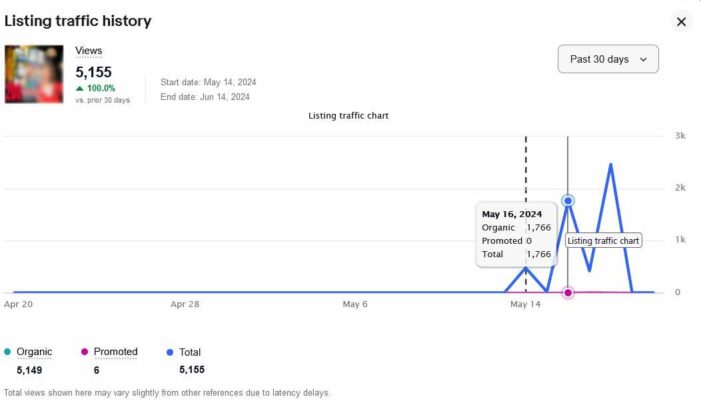Click the listing thumbnail image

tap(35, 74)
